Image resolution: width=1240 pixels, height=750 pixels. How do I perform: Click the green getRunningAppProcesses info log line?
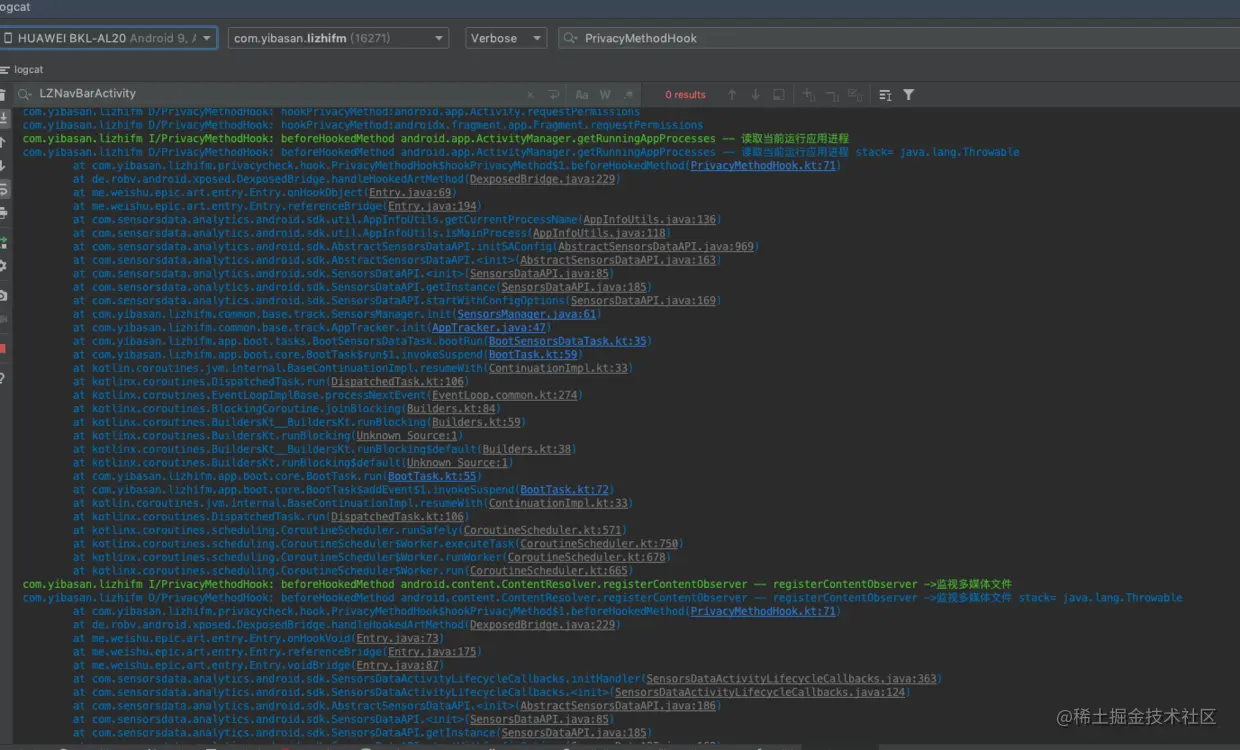[x=435, y=138]
